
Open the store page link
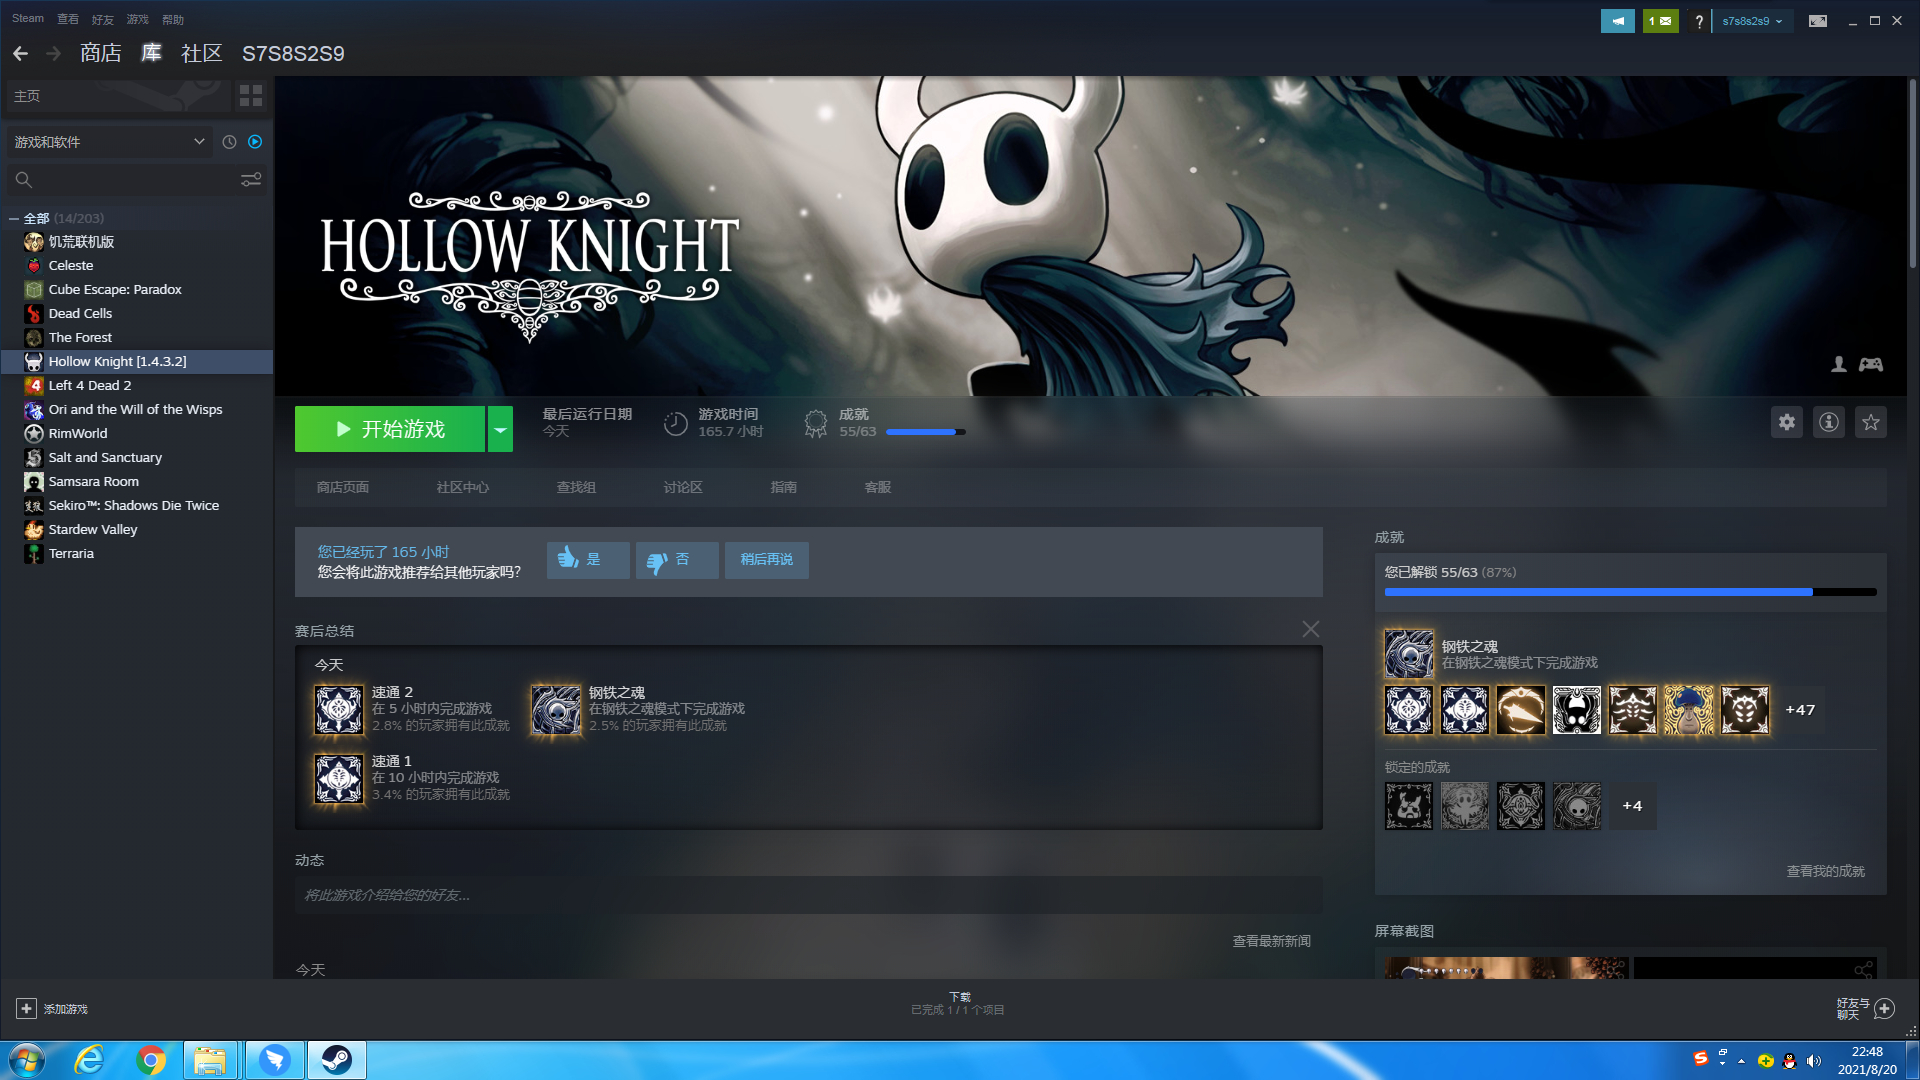coord(343,487)
